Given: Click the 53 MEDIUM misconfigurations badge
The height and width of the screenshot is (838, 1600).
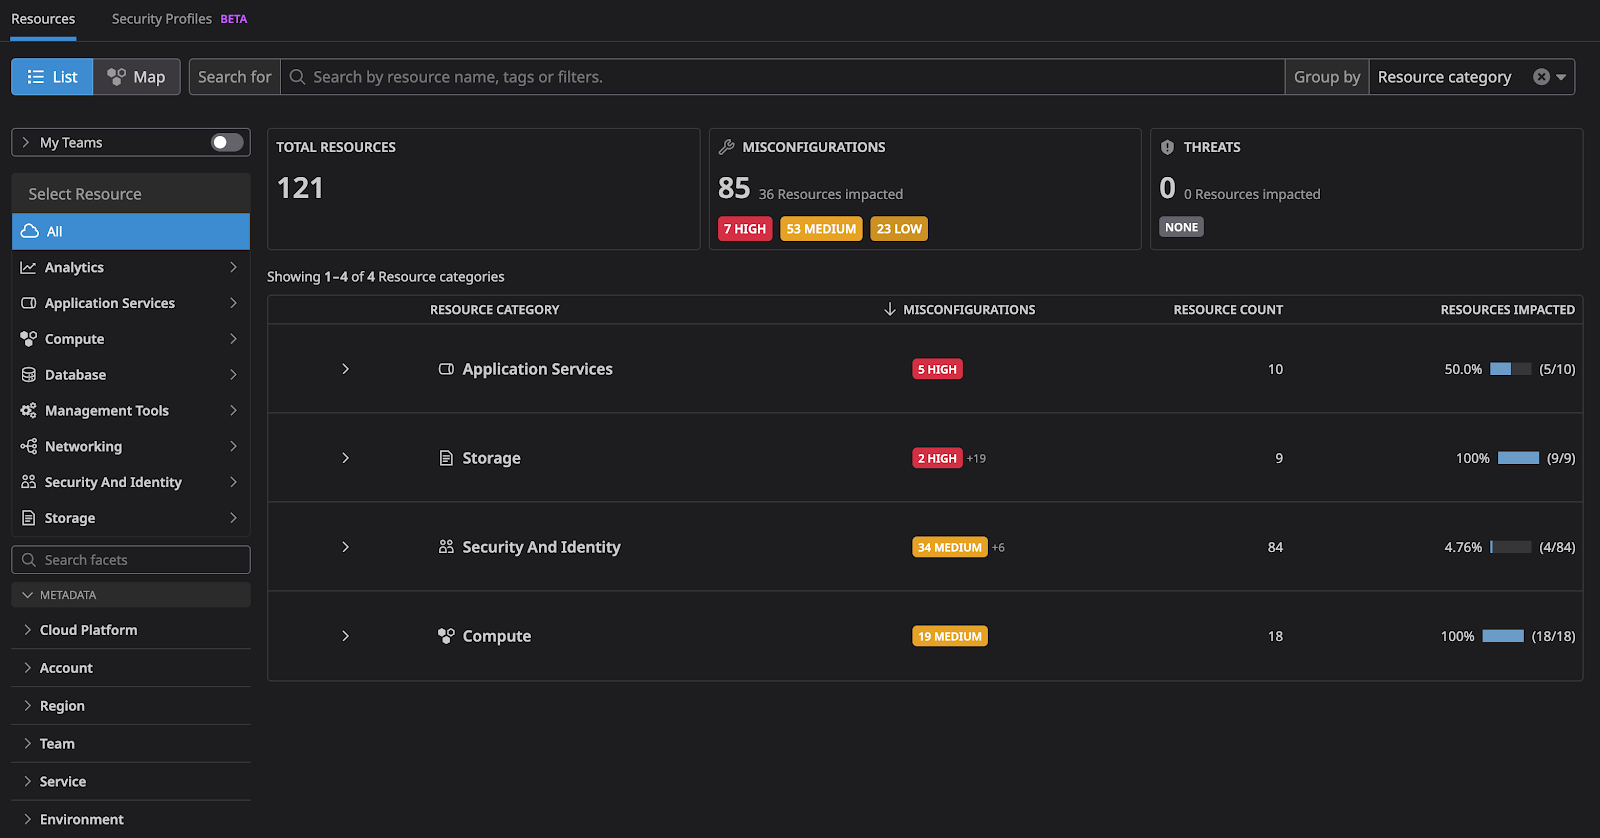Looking at the screenshot, I should coord(821,229).
